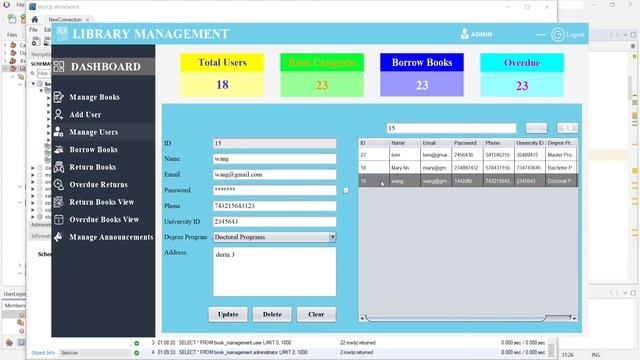
Task: Click the Degree Pr... column header
Action: pos(562,143)
